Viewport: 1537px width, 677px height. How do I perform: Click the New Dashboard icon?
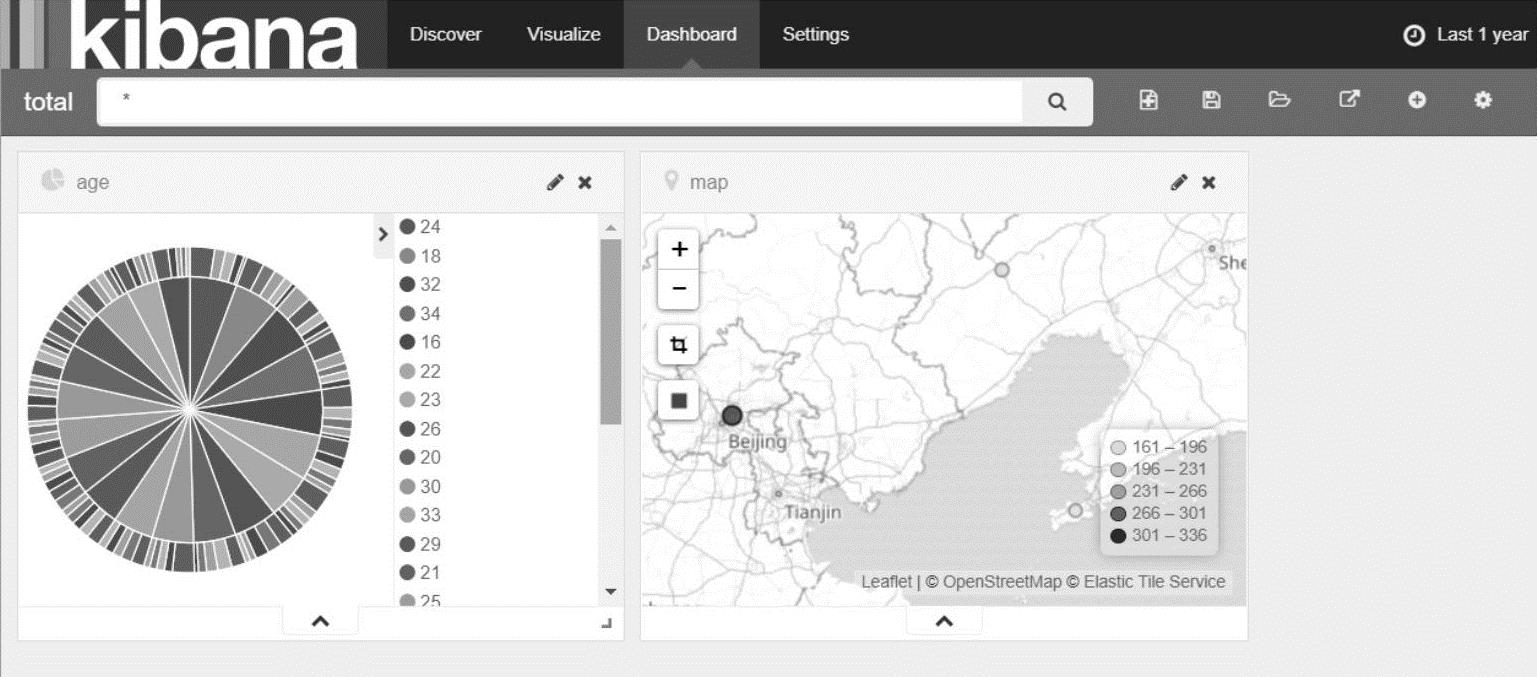pyautogui.click(x=1149, y=100)
